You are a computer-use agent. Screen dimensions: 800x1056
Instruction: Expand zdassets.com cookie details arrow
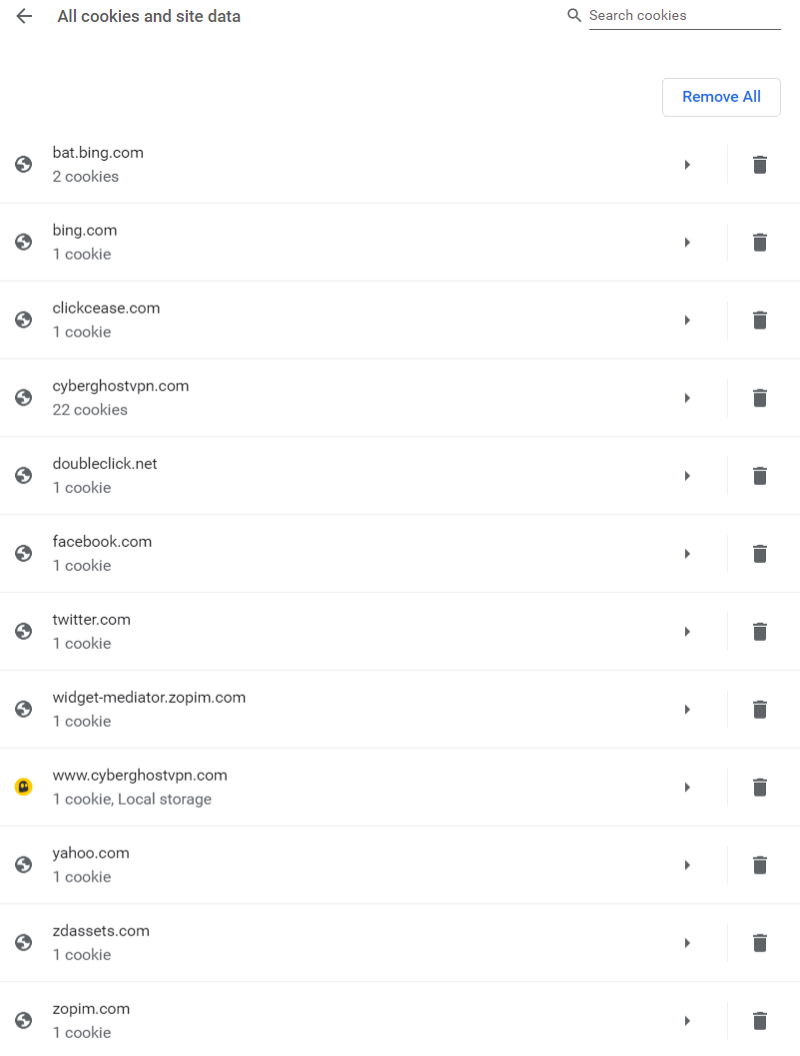688,943
